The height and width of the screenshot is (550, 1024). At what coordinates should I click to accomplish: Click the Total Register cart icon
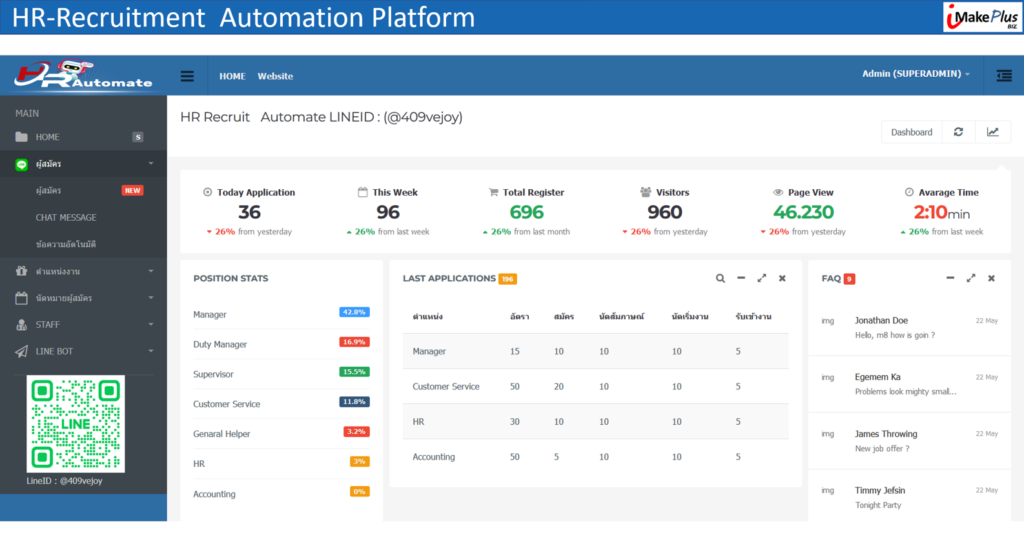[x=493, y=192]
